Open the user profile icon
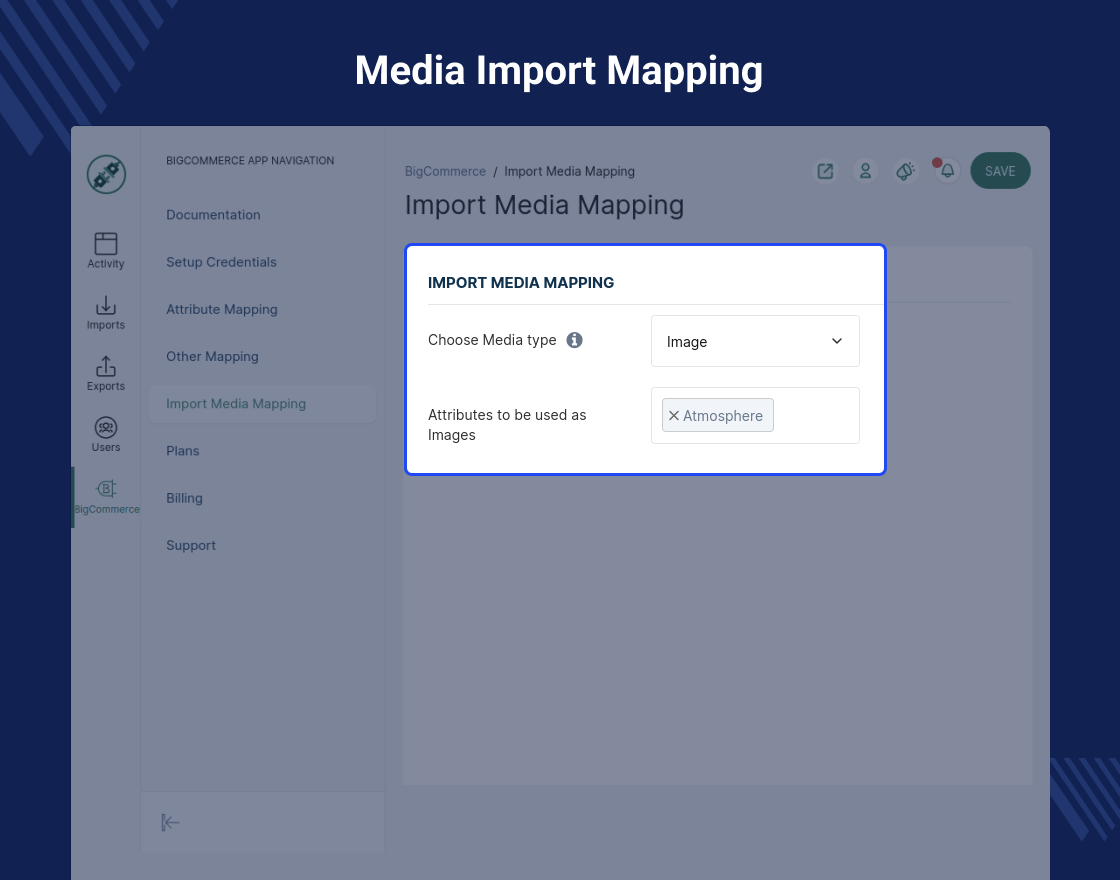Image resolution: width=1120 pixels, height=880 pixels. coord(865,171)
